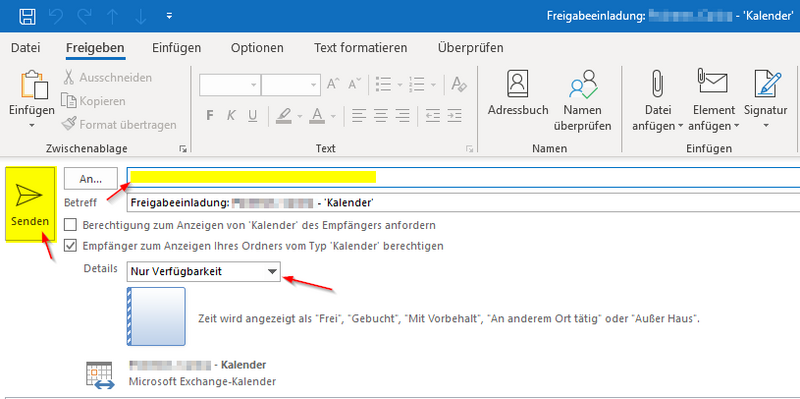This screenshot has width=800, height=399.
Task: Open the Customize Quick Access Toolbar dropdown
Action: pos(169,16)
